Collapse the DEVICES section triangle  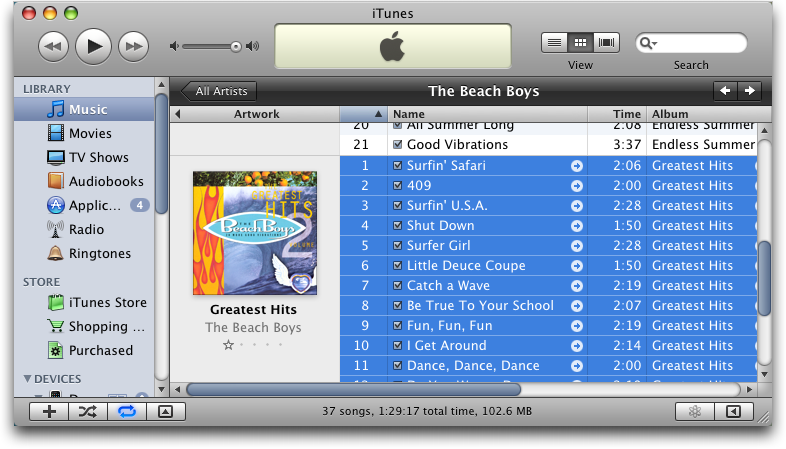(28, 379)
